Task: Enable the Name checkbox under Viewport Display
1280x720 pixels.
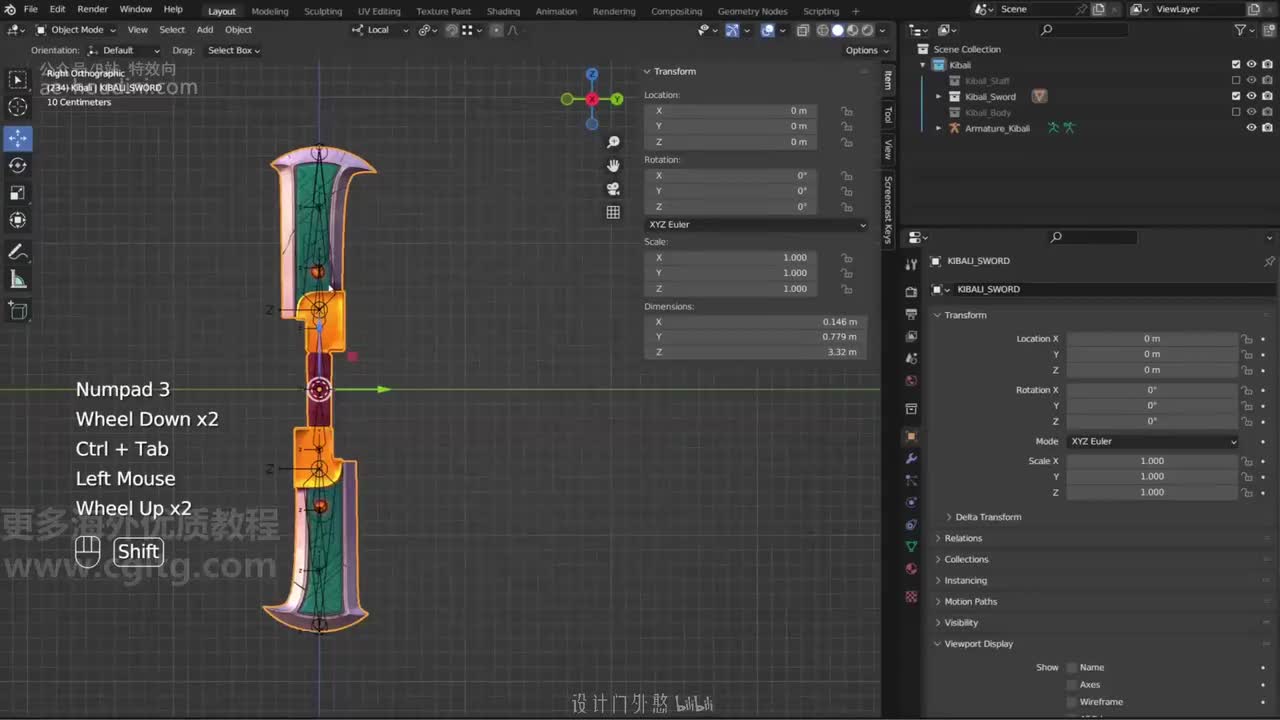Action: tap(1072, 667)
